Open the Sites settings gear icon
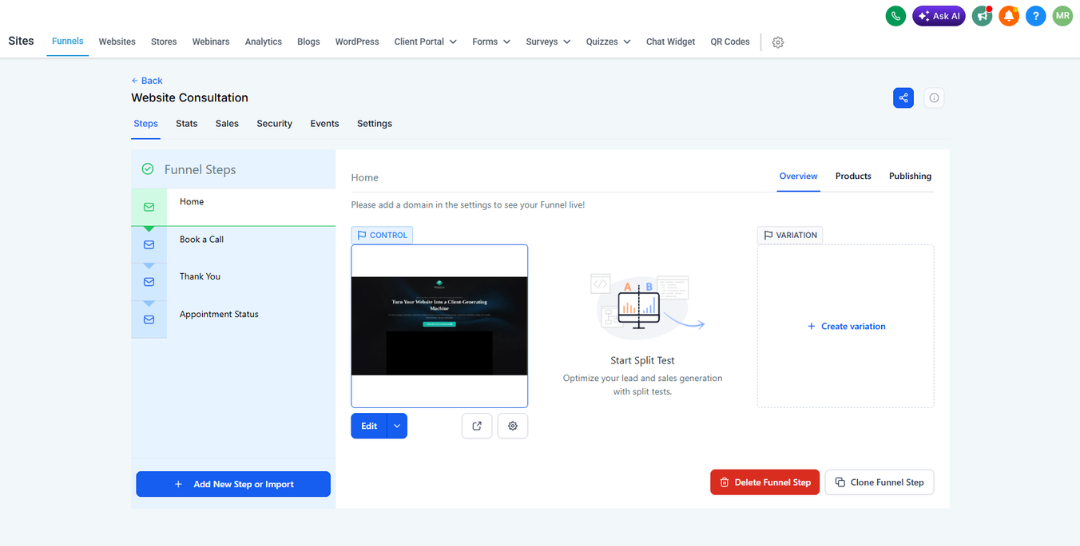The height and width of the screenshot is (546, 1080). (x=778, y=42)
